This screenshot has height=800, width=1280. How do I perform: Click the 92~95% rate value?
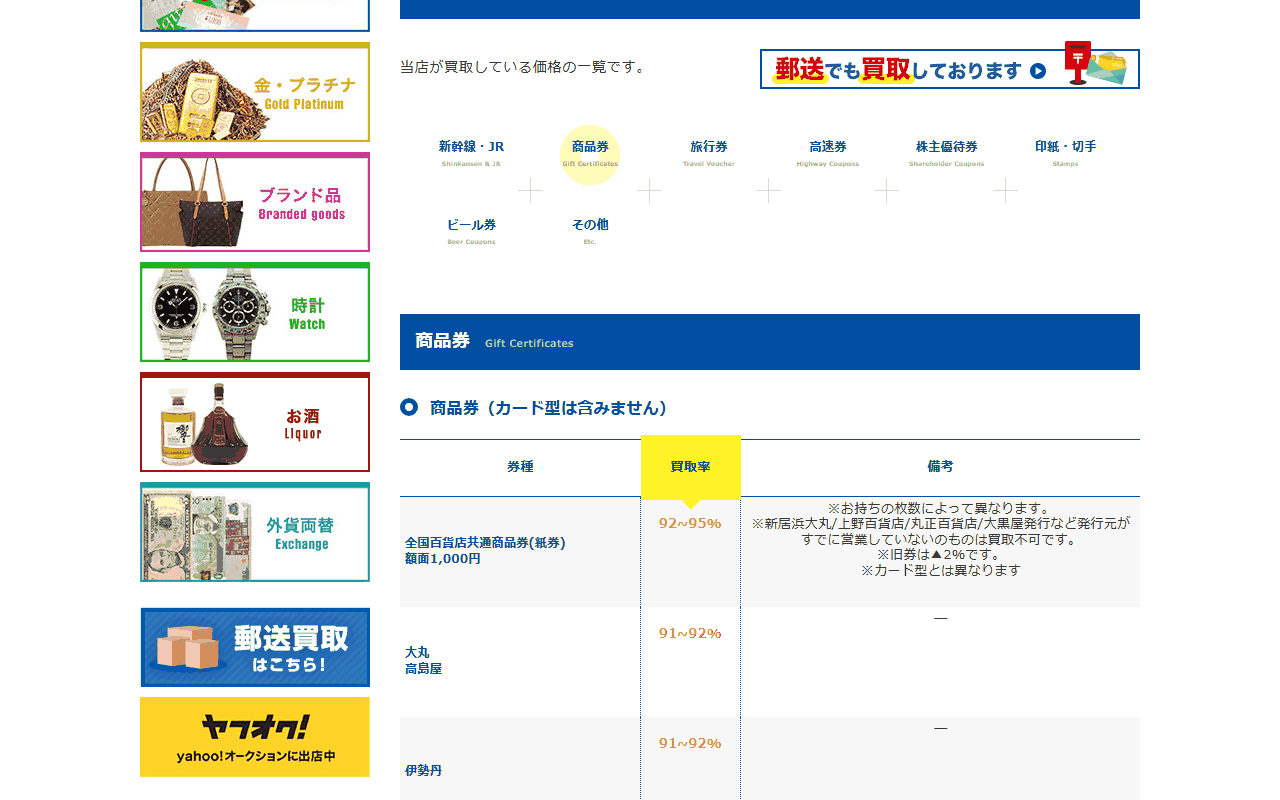coord(690,523)
